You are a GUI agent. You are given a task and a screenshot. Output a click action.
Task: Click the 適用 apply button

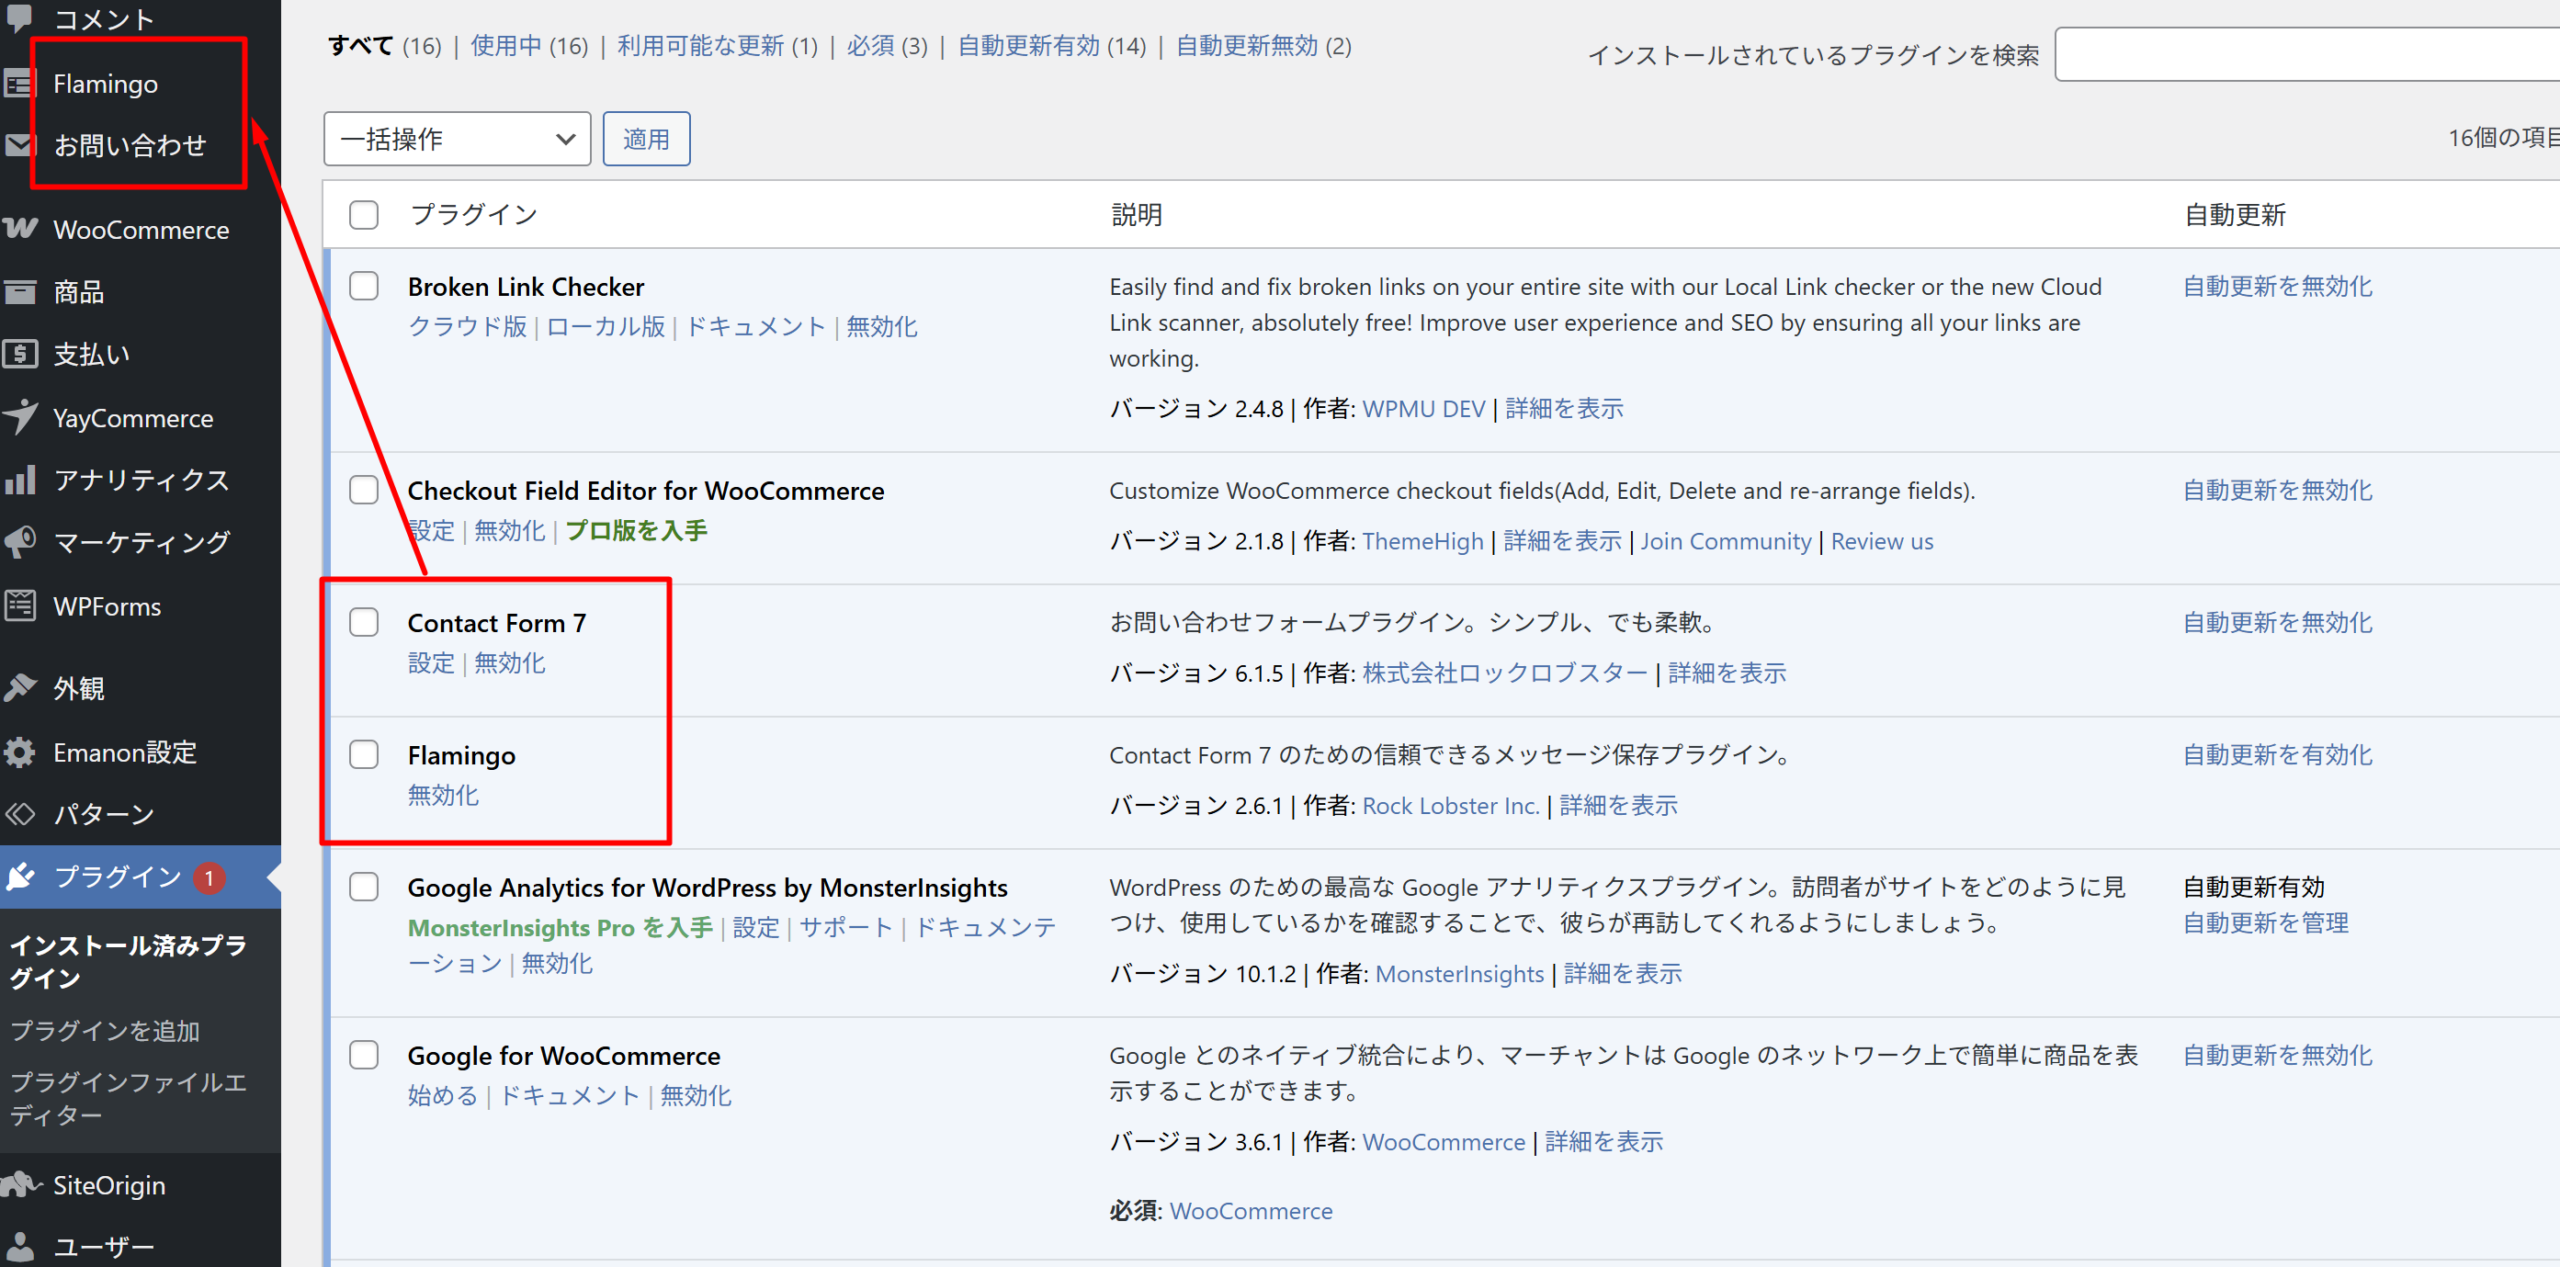pyautogui.click(x=646, y=139)
